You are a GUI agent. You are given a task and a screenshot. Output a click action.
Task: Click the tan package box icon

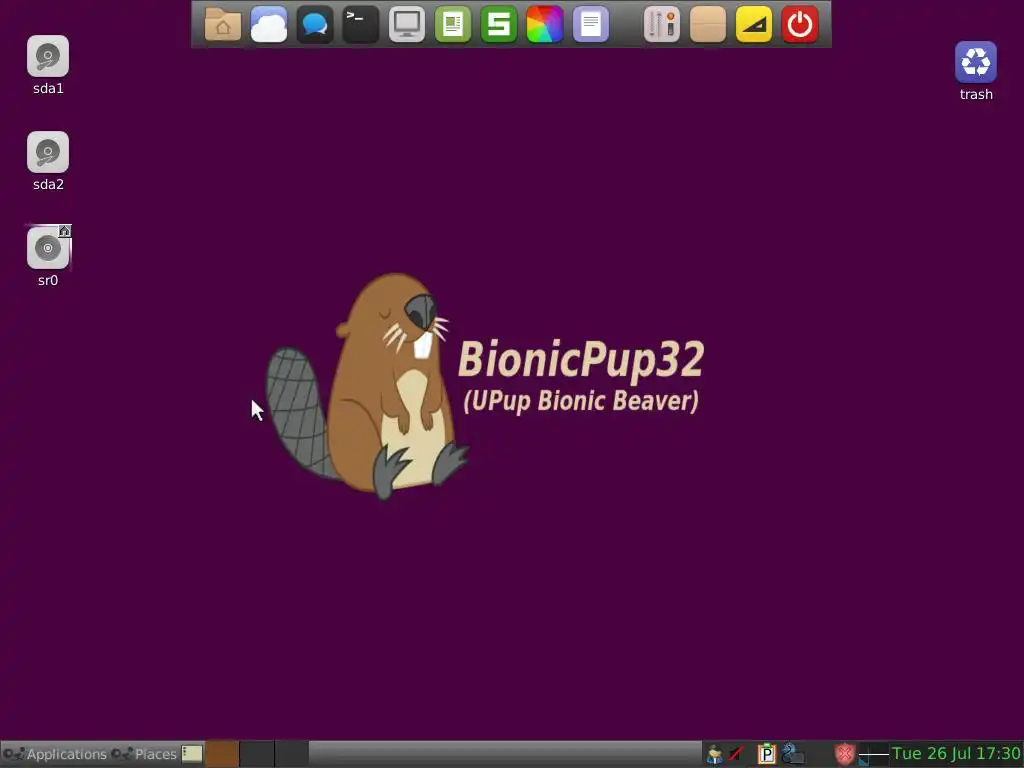(x=708, y=25)
